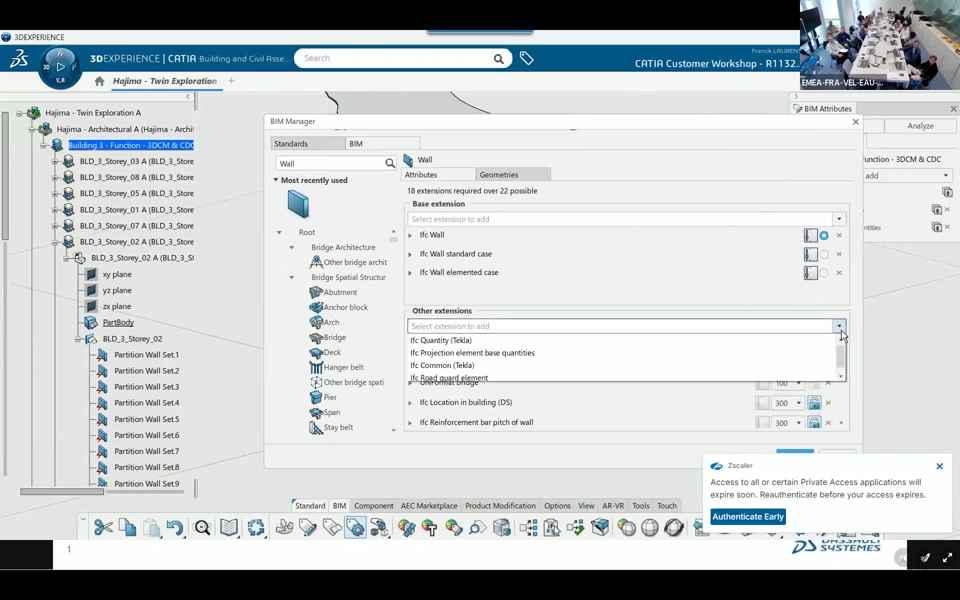The width and height of the screenshot is (960, 600).
Task: Click the geometry icon on Ifc Wall row
Action: click(811, 235)
